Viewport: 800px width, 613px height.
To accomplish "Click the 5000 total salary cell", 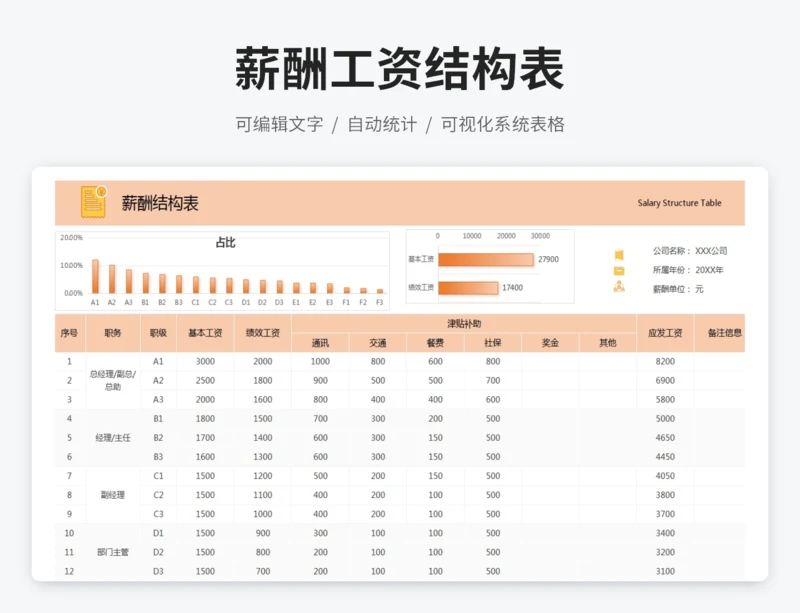I will tap(665, 419).
